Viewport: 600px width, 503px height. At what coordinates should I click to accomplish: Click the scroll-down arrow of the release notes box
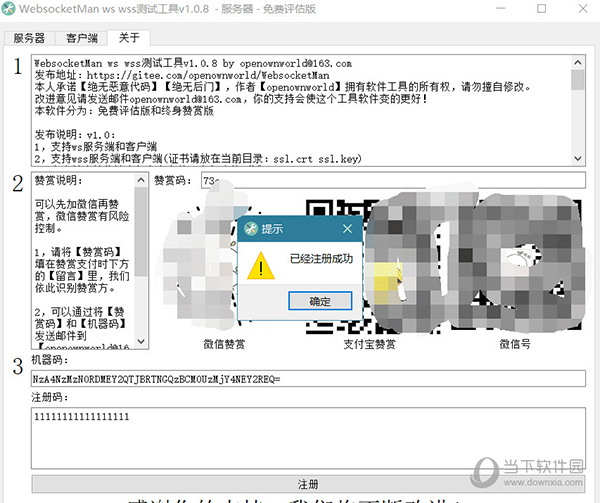[578, 158]
